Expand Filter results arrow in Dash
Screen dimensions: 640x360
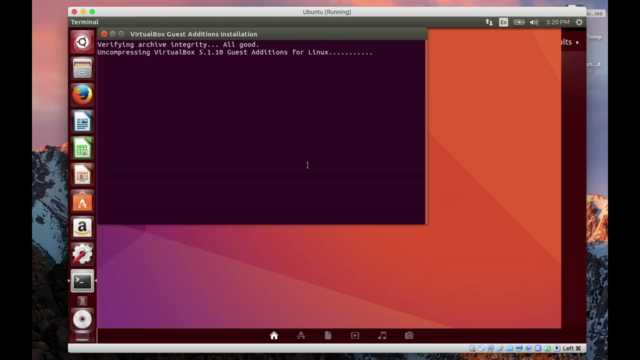click(x=577, y=42)
